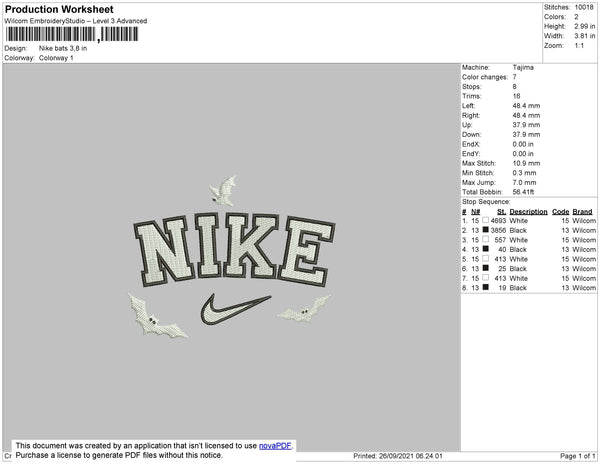Click stitch count '557' in row 3

click(x=500, y=240)
